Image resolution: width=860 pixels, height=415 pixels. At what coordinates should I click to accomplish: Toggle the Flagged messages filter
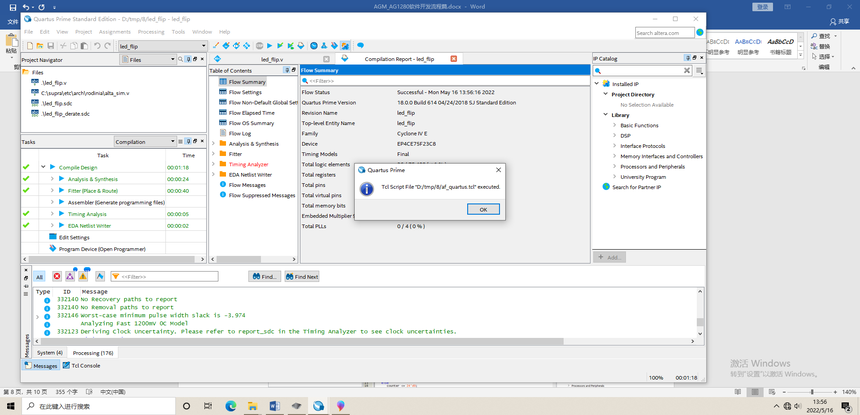pos(100,276)
